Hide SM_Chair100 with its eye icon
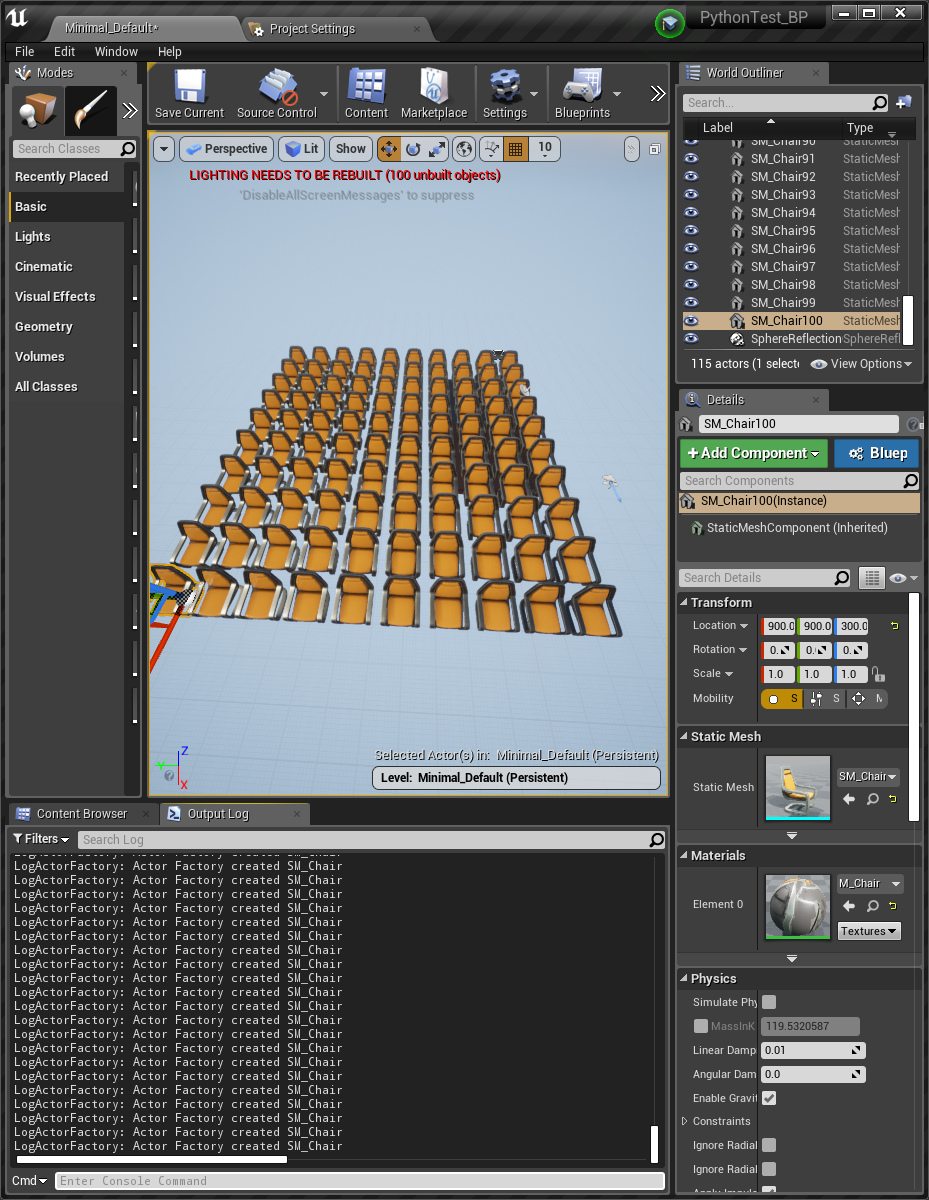929x1200 pixels. click(691, 321)
